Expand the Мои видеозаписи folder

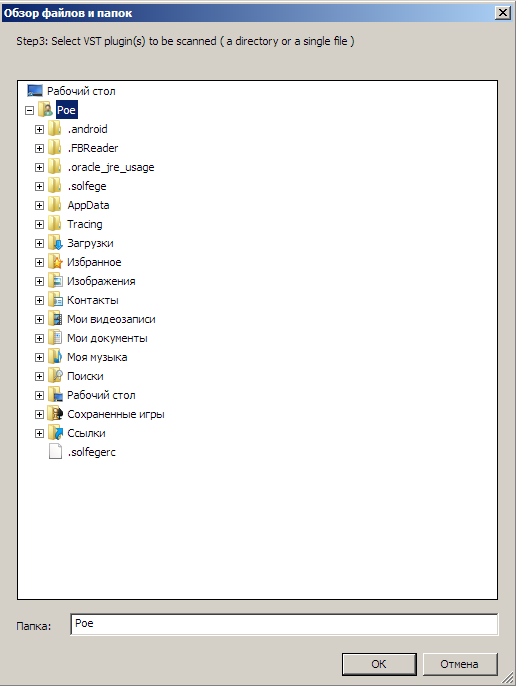coord(39,320)
